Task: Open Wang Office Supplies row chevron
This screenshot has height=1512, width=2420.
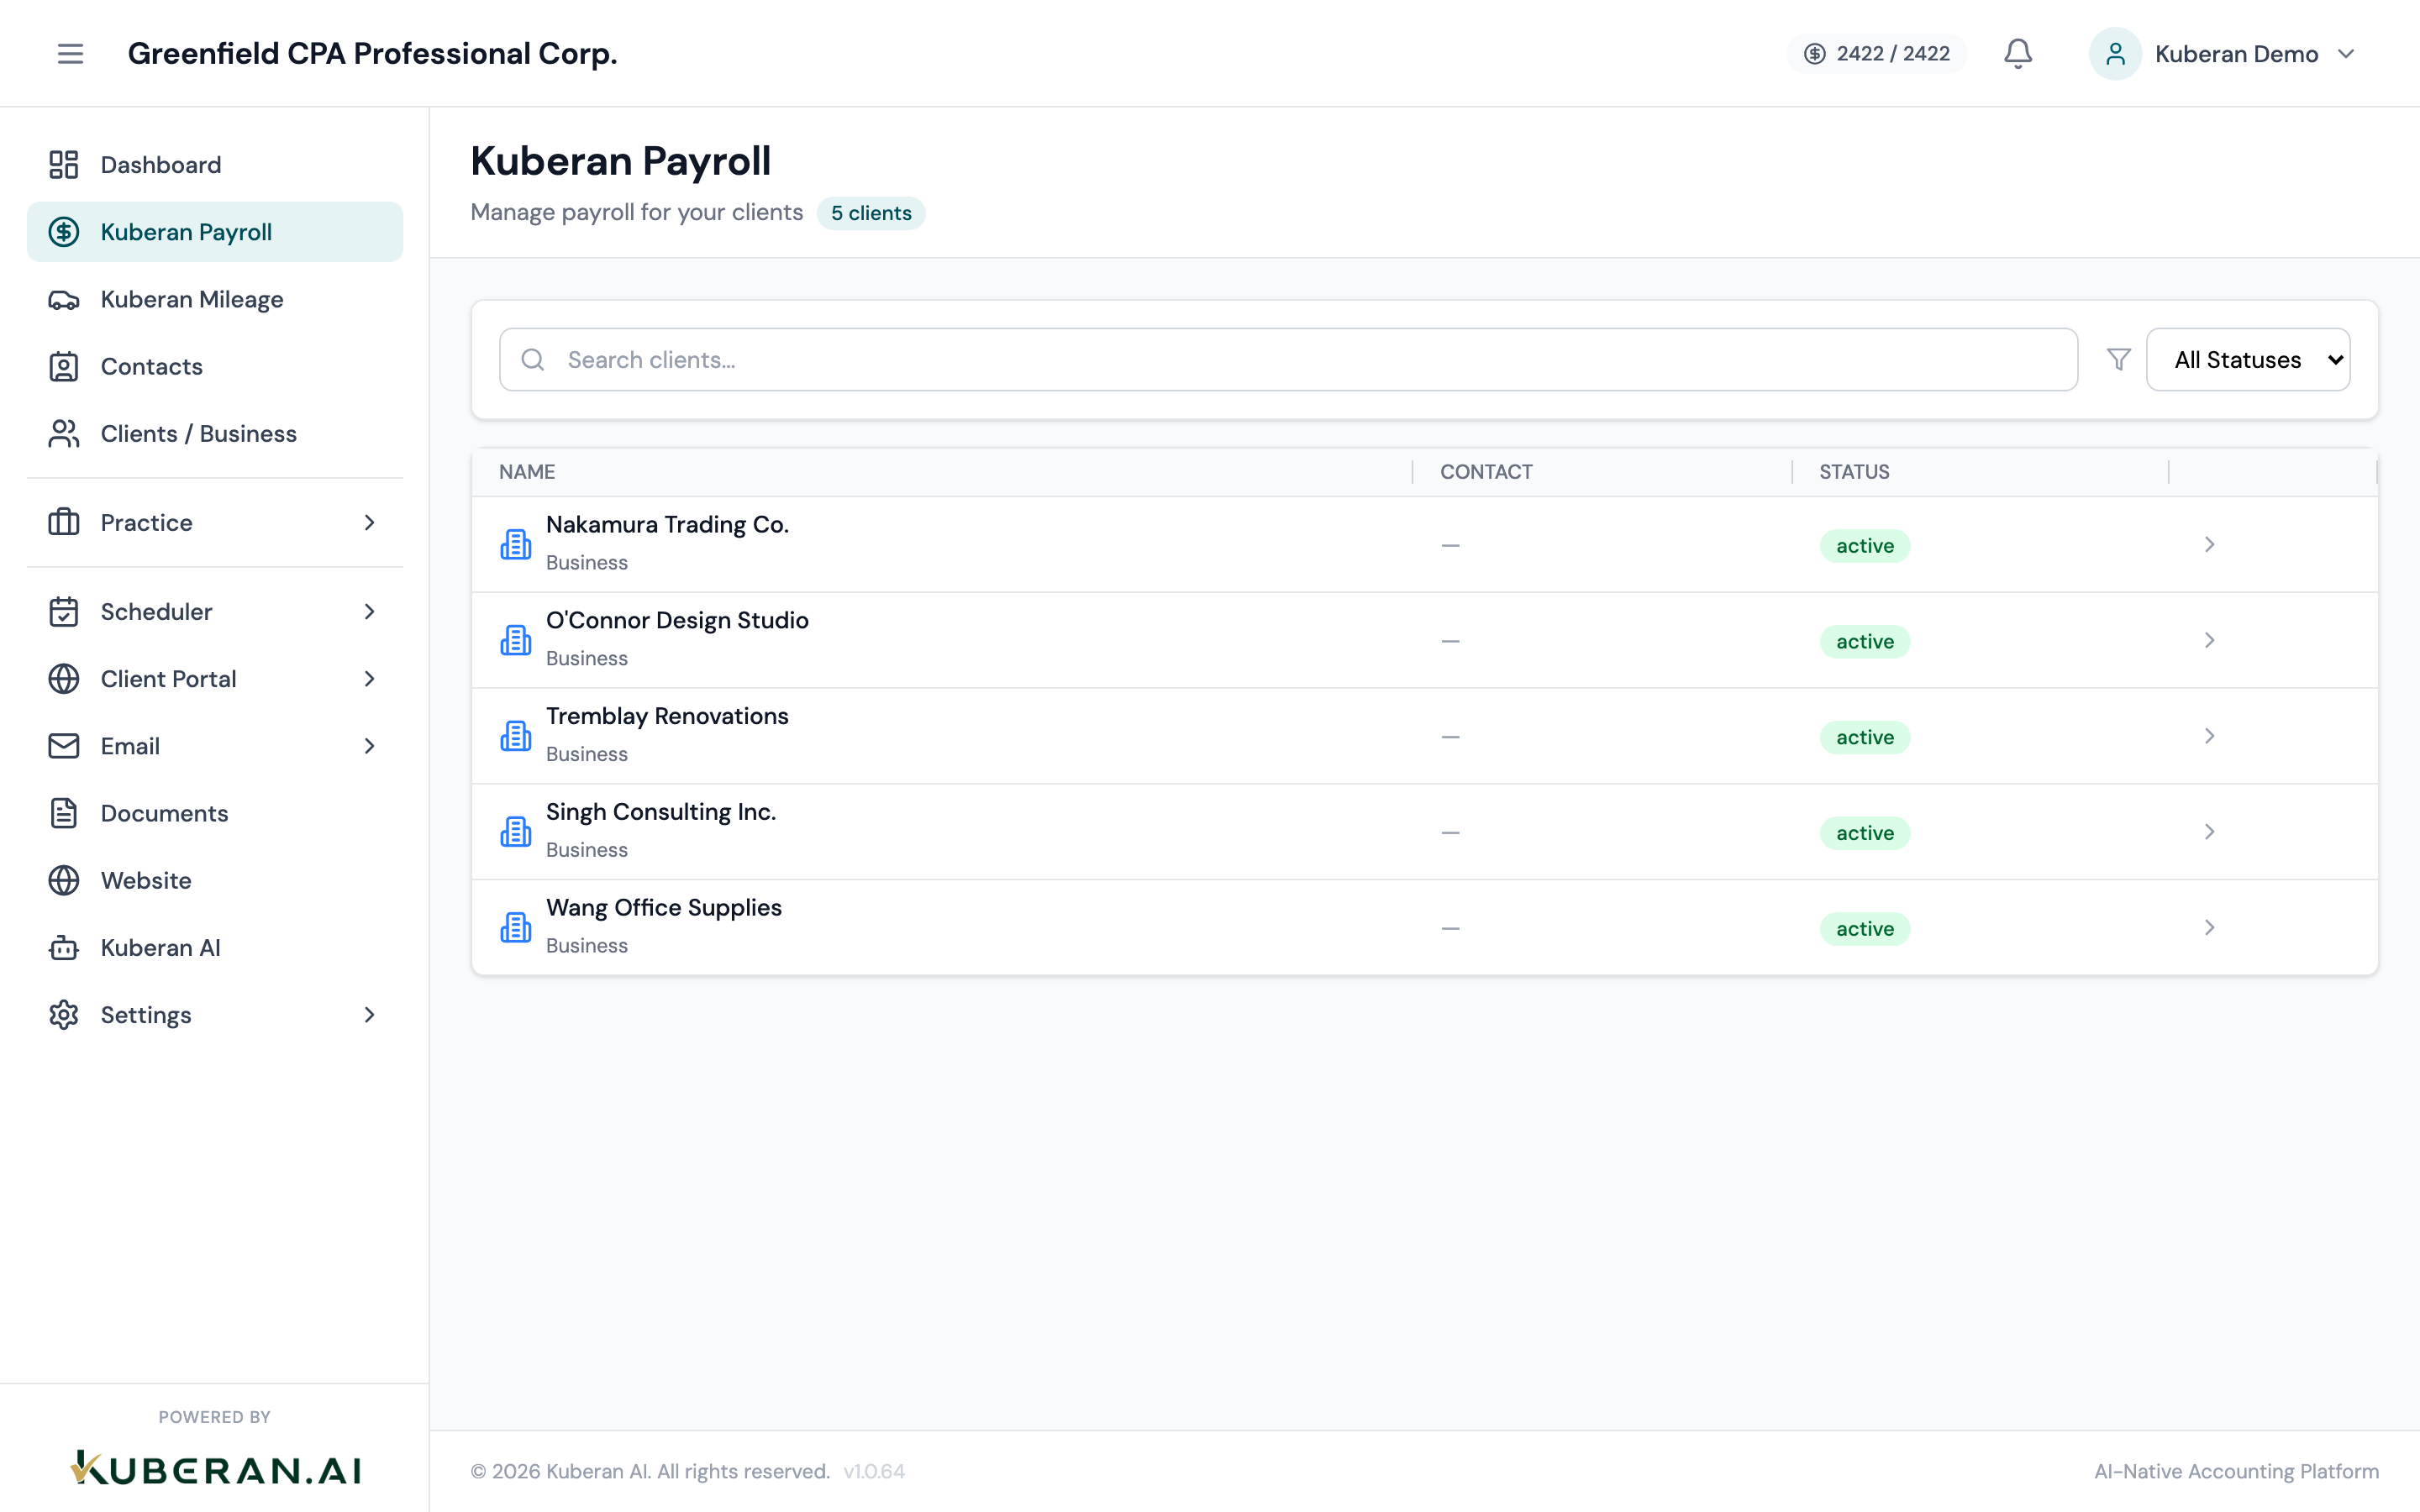Action: 2209,927
